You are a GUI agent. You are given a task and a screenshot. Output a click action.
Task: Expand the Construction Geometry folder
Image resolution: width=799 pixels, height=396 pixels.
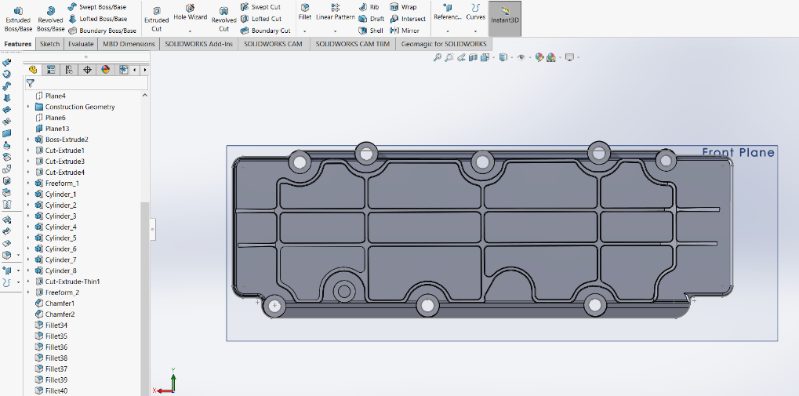[x=28, y=107]
